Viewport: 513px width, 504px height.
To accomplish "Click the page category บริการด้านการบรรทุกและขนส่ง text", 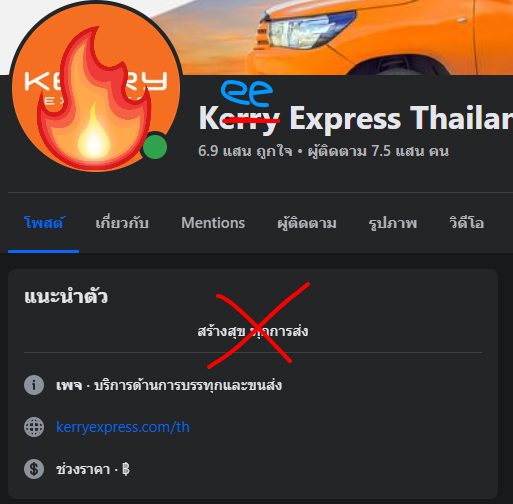I will (x=188, y=385).
